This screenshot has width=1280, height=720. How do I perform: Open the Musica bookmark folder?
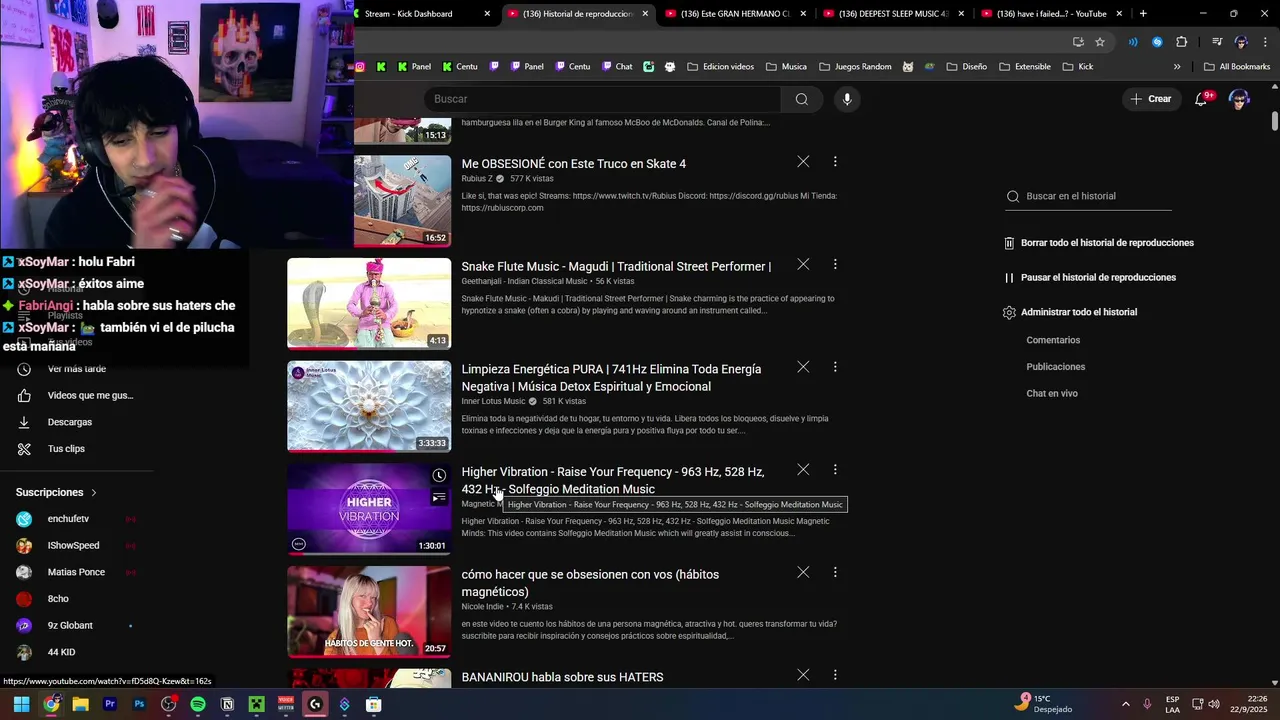tap(786, 67)
